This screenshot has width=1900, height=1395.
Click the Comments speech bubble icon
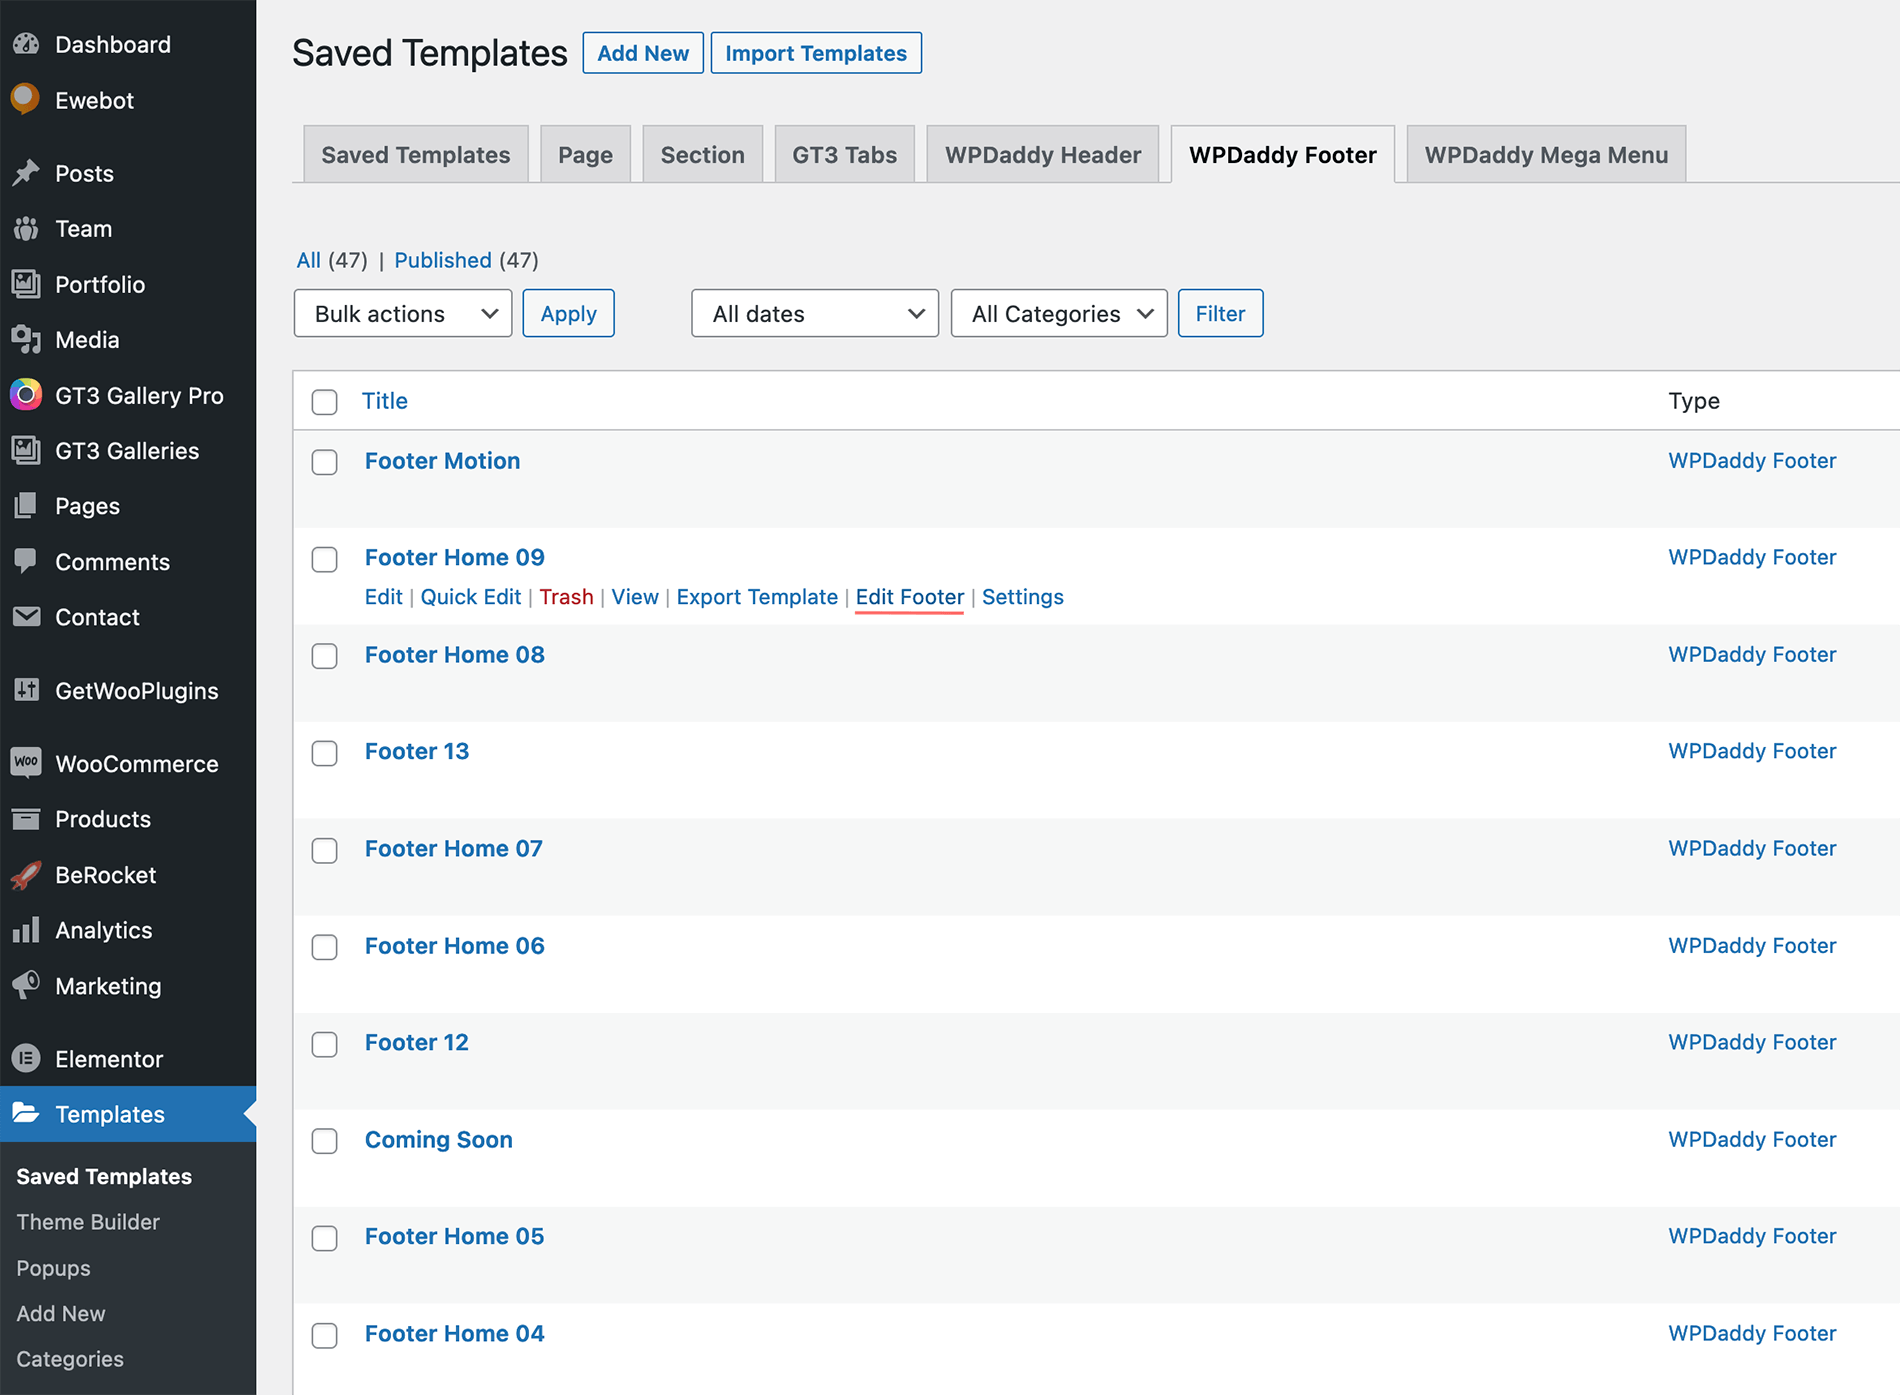26,561
